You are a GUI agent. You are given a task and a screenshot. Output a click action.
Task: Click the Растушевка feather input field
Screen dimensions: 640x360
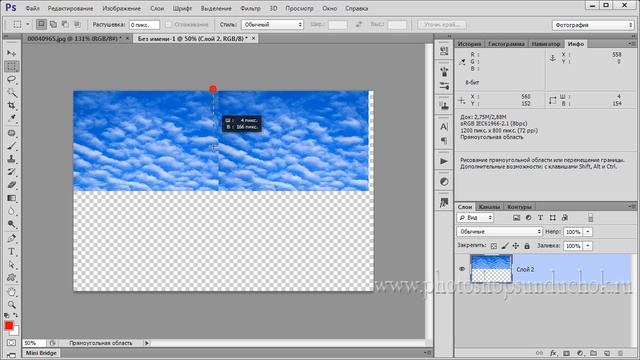(144, 25)
